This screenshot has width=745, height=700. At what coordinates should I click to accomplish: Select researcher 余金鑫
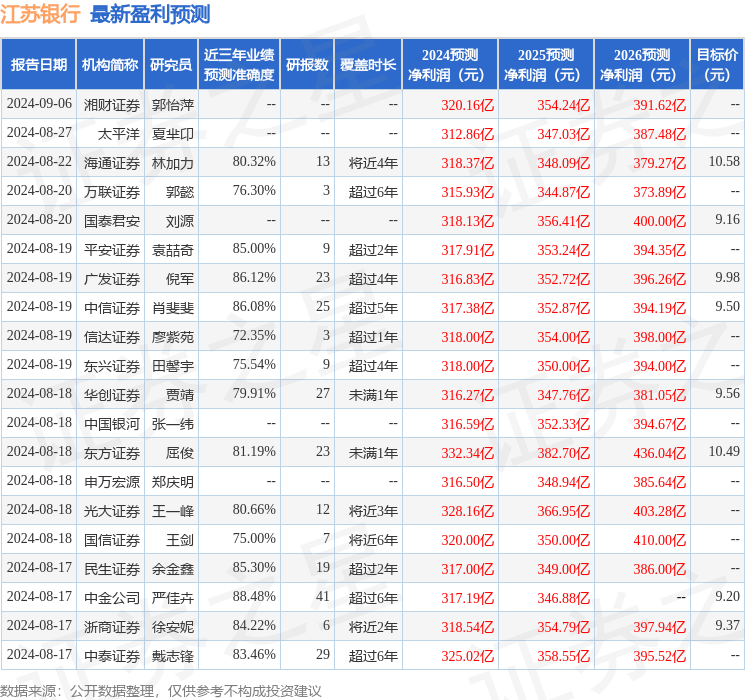point(173,569)
